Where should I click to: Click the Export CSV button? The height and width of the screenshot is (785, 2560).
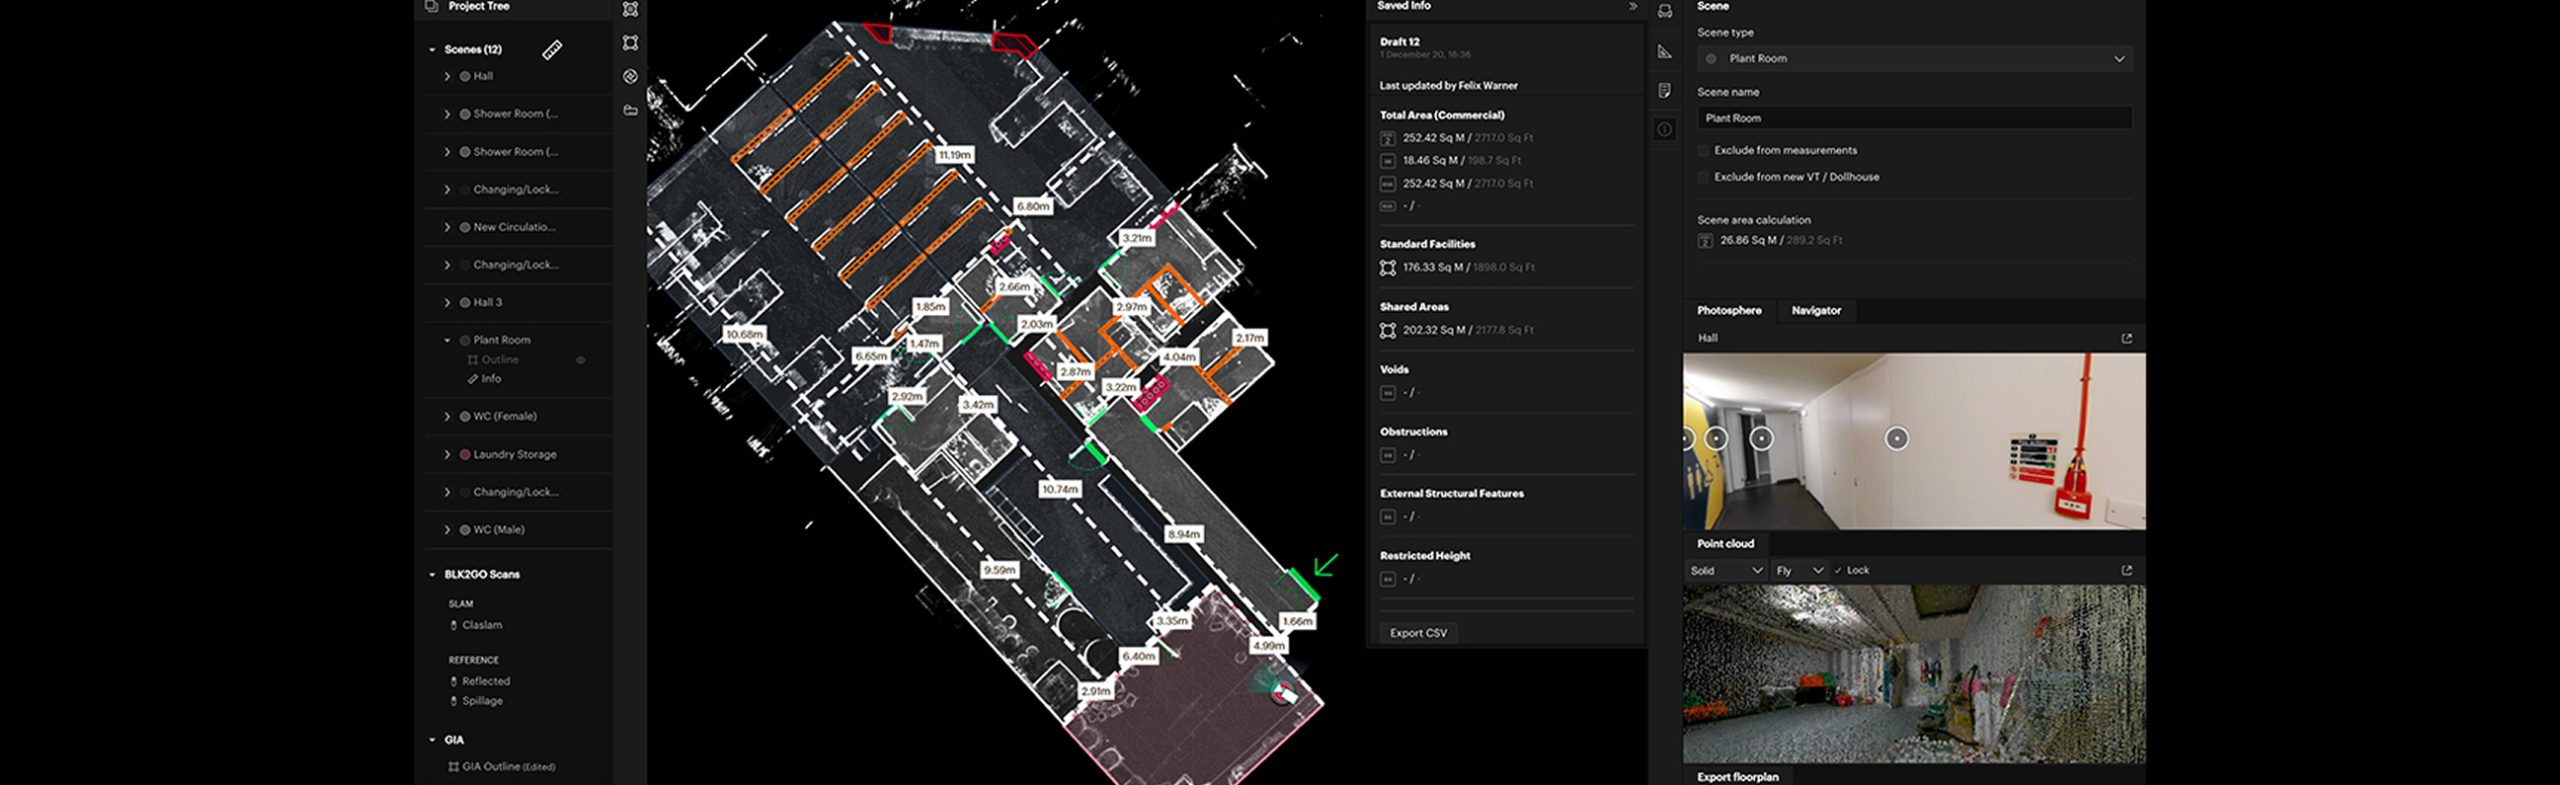1418,633
